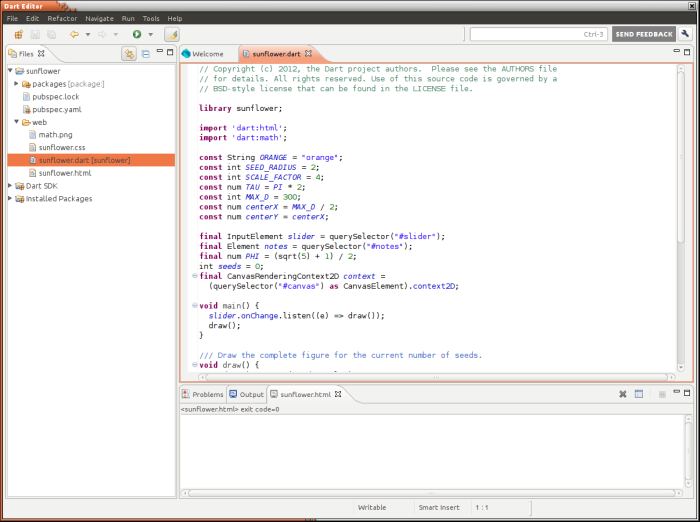Click the console display icon beside the X

click(x=639, y=395)
